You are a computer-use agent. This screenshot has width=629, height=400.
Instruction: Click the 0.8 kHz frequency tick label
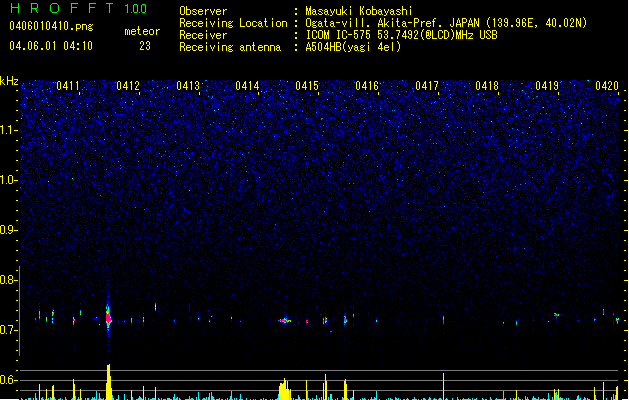tap(8, 280)
